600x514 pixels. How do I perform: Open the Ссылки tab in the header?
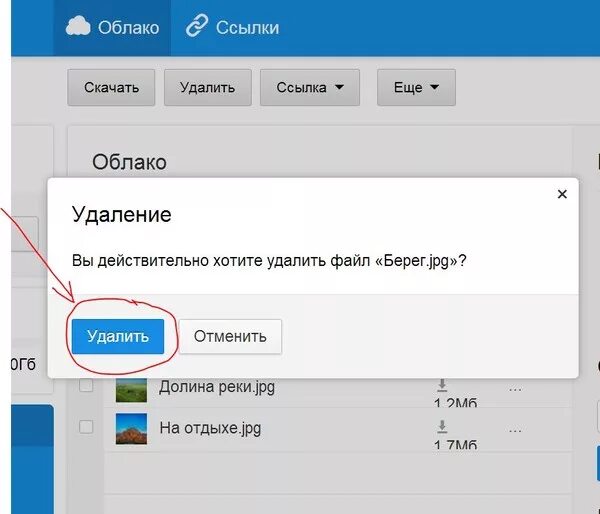click(x=232, y=28)
